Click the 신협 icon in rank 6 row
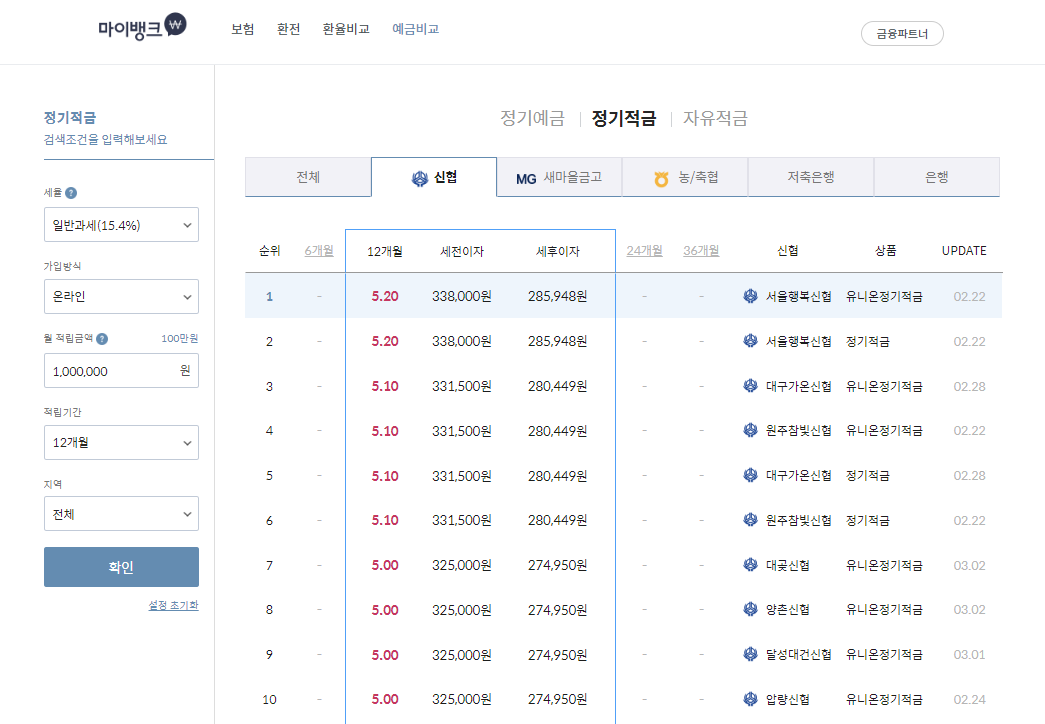Viewport: 1045px width, 724px height. 750,519
